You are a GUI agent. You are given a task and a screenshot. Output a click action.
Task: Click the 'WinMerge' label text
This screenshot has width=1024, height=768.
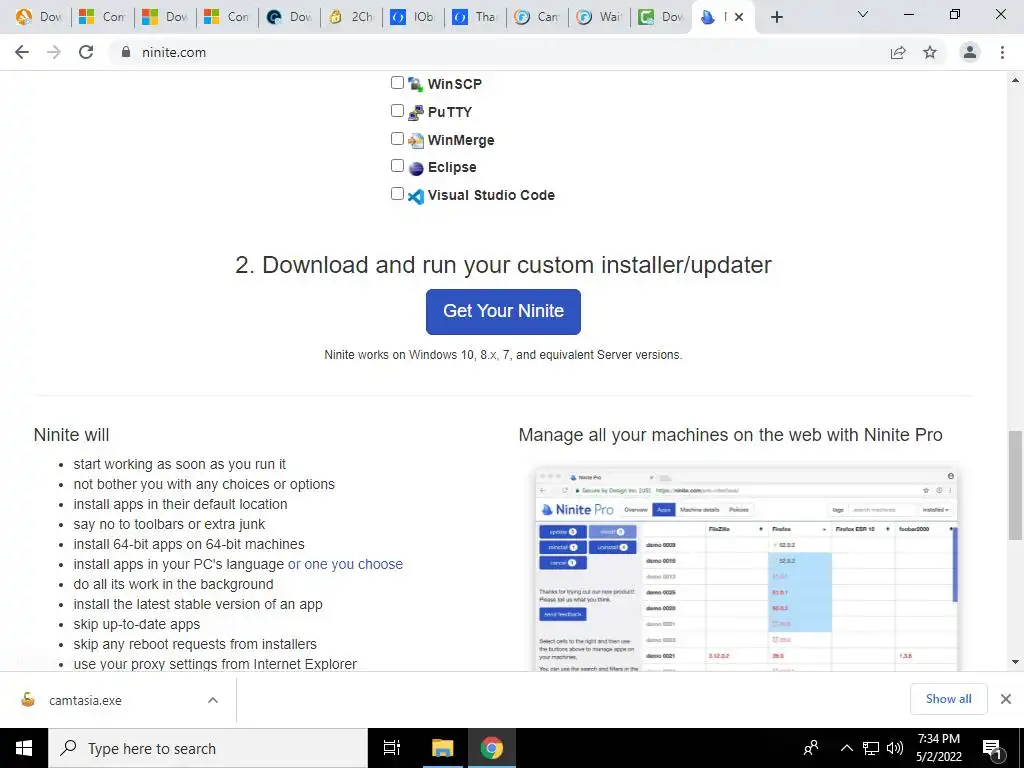pos(461,140)
